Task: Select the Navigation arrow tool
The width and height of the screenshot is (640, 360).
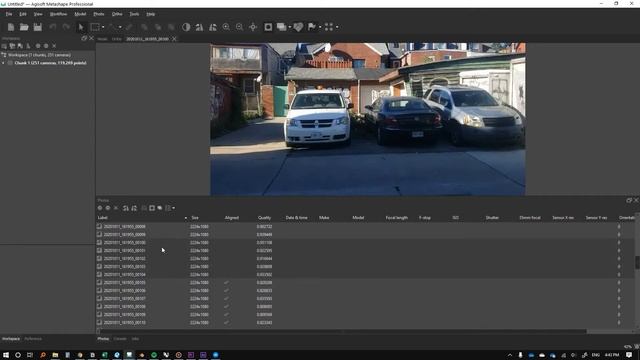Action: click(81, 27)
